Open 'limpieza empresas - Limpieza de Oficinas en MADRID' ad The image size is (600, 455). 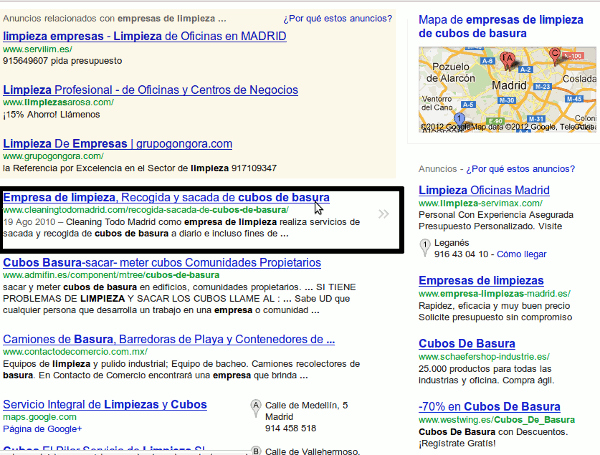click(x=145, y=36)
